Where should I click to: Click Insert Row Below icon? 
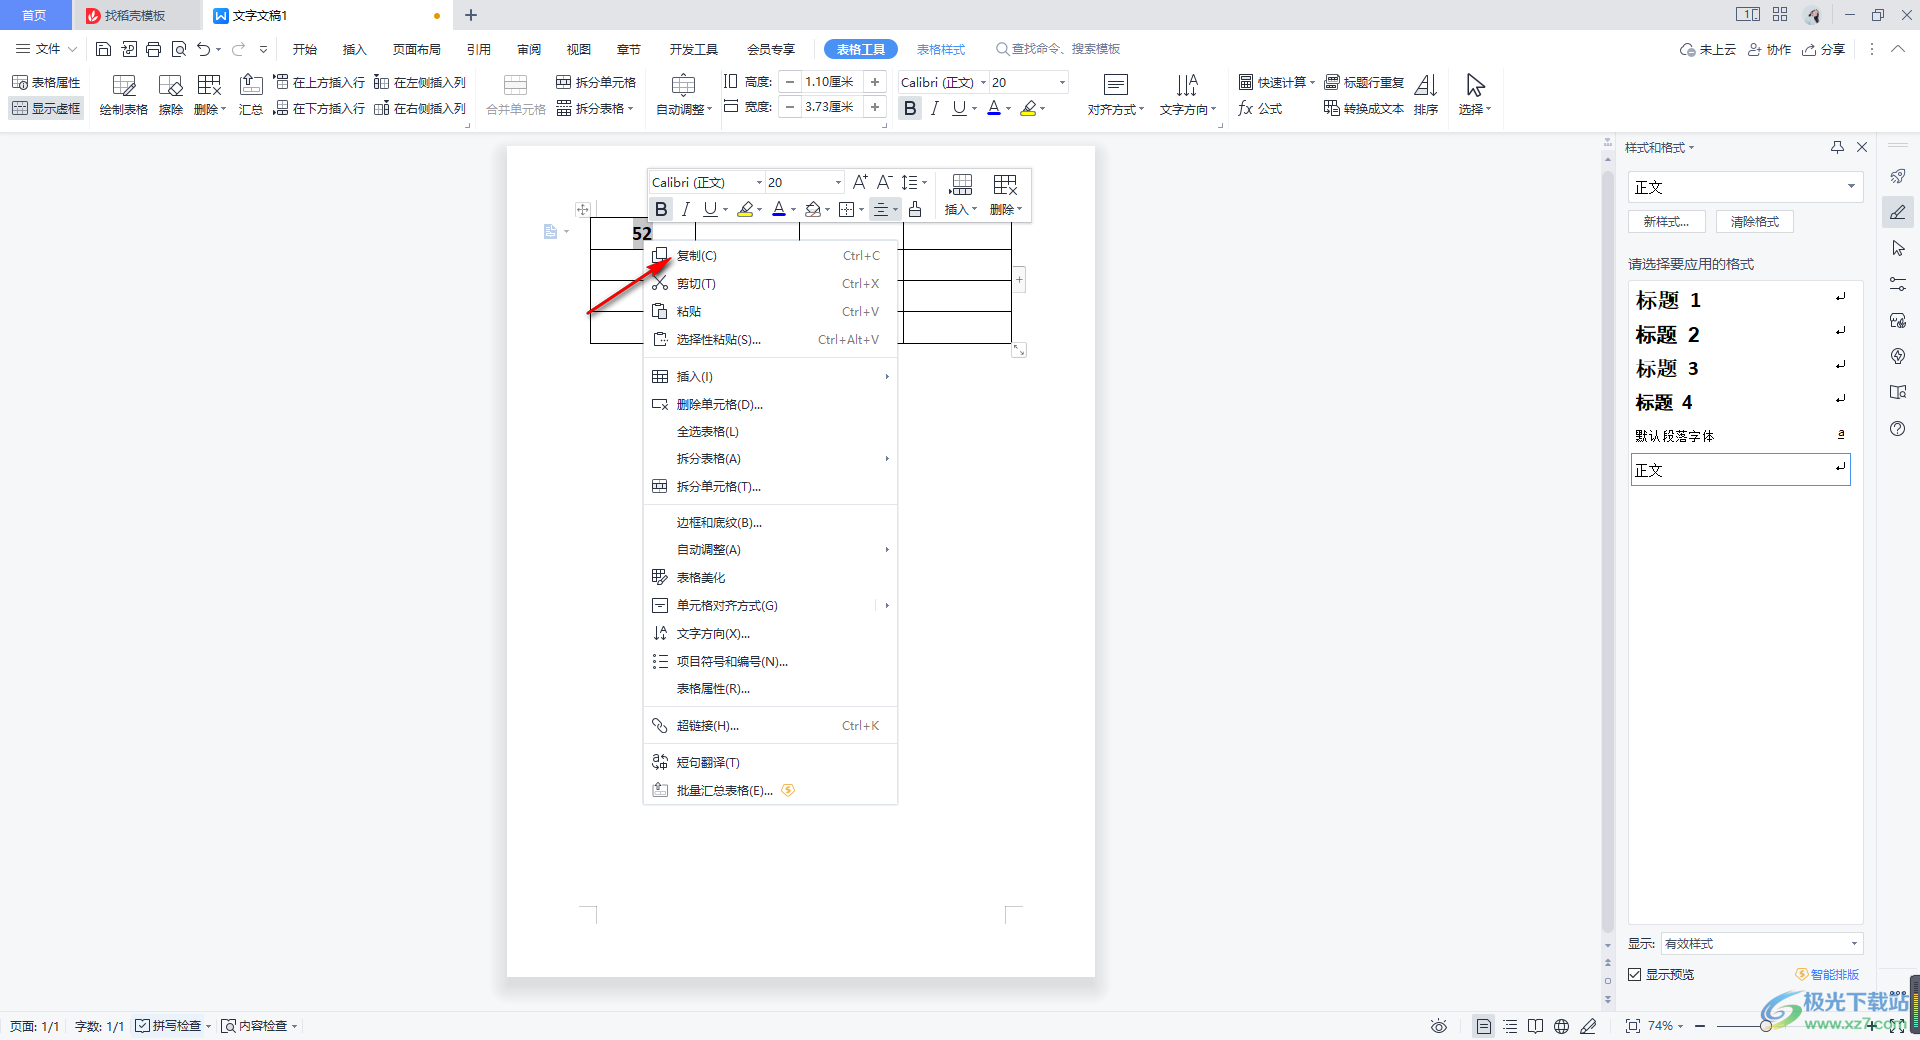(x=319, y=108)
